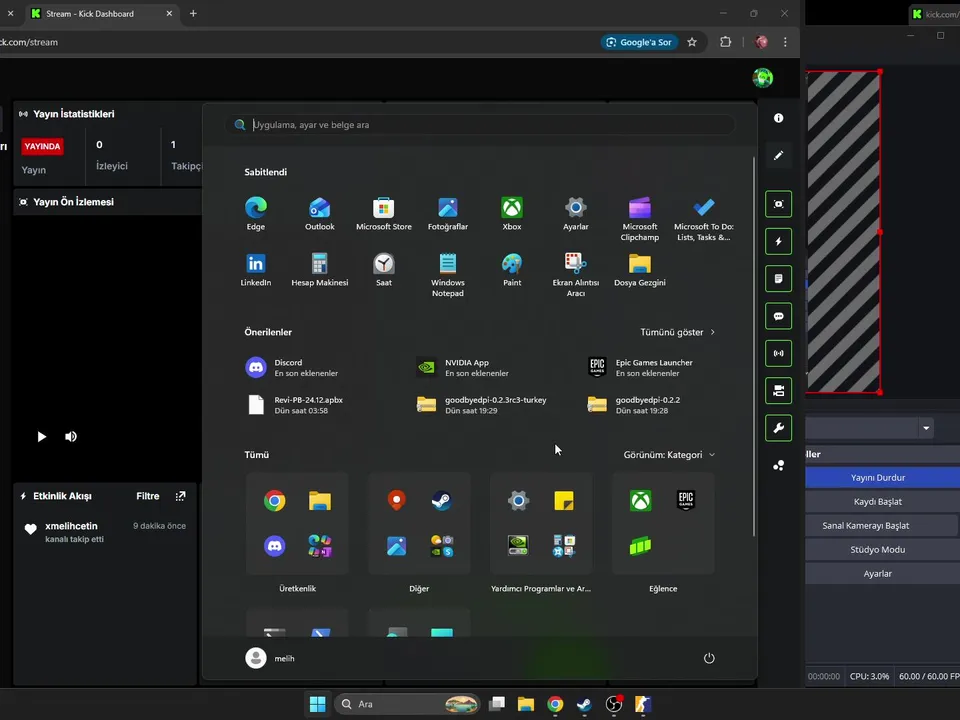The width and height of the screenshot is (960, 720).
Task: Open recommended Epic Games Launcher
Action: [640, 367]
